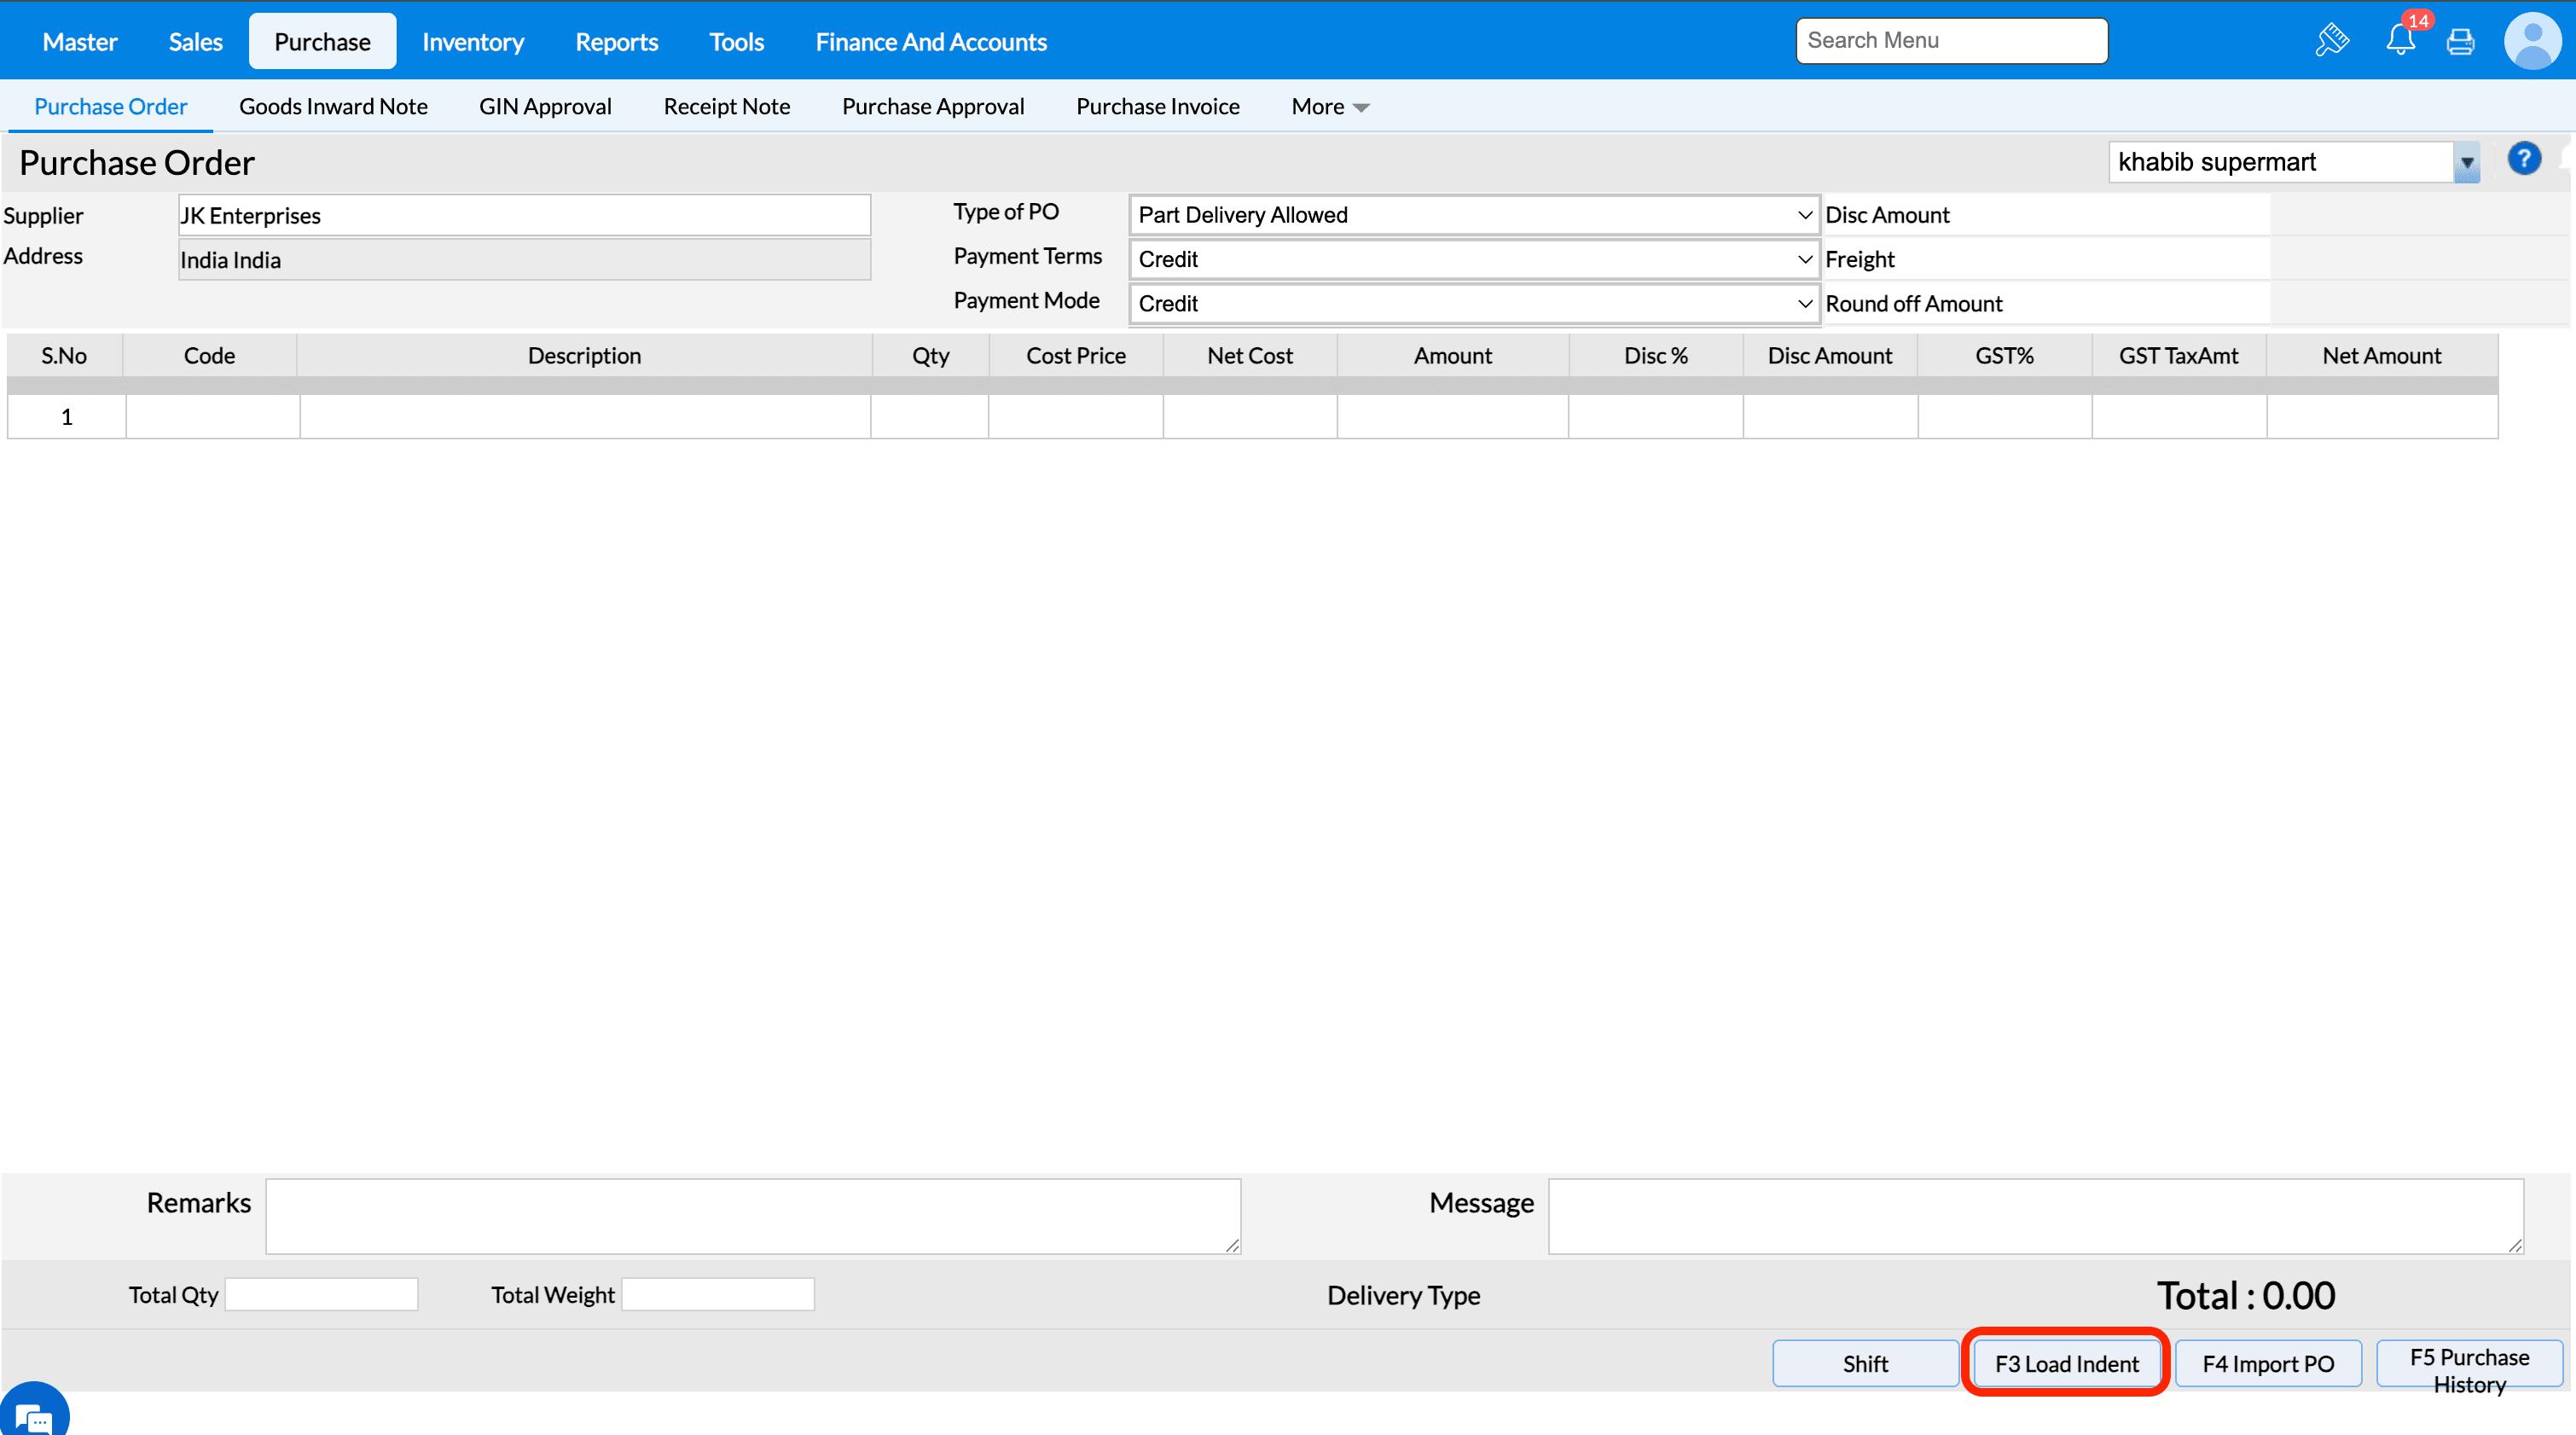Open the Purchase Invoice tab
2576x1435 pixels.
1157,107
